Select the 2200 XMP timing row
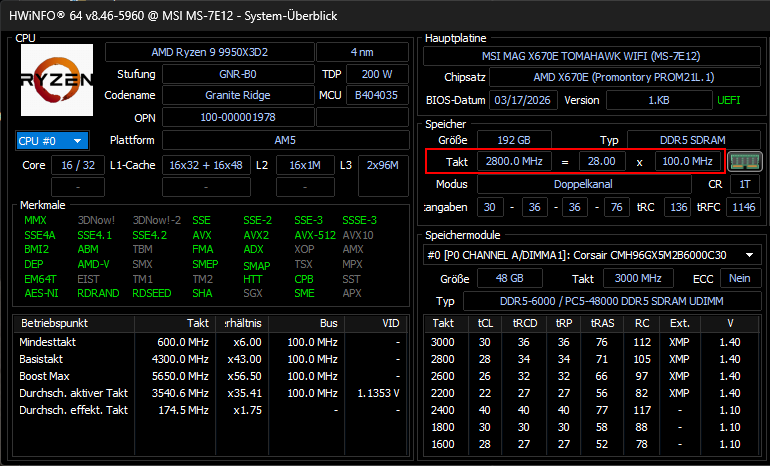Image resolution: width=770 pixels, height=466 pixels. pos(592,393)
